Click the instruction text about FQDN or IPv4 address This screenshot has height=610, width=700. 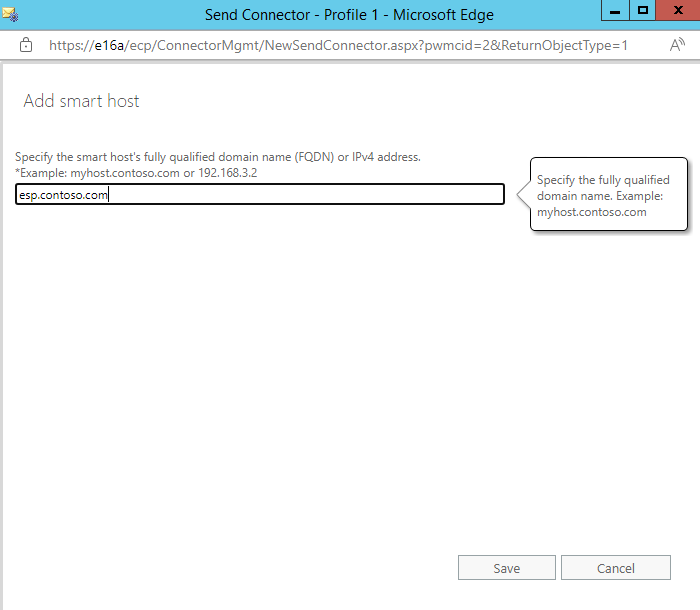pos(218,157)
